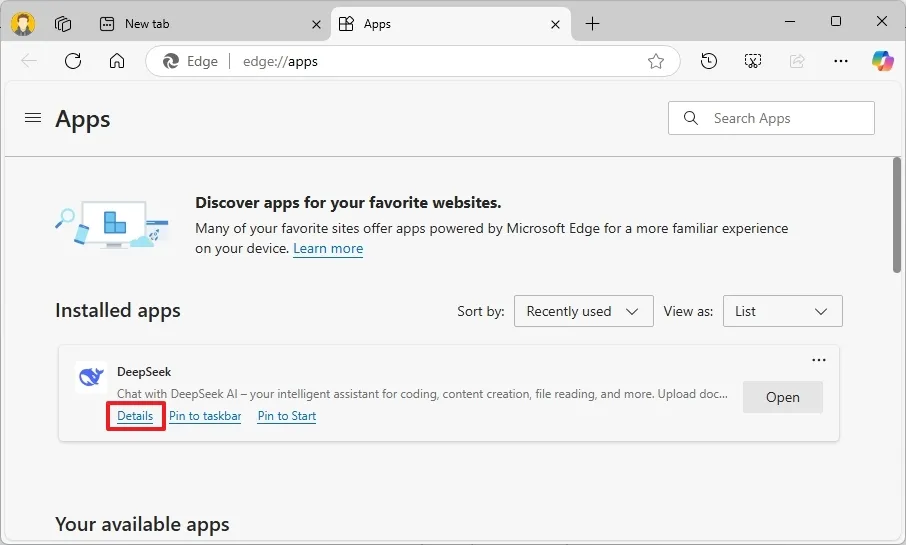
Task: Open the Apps page hamburger menu
Action: click(x=33, y=118)
